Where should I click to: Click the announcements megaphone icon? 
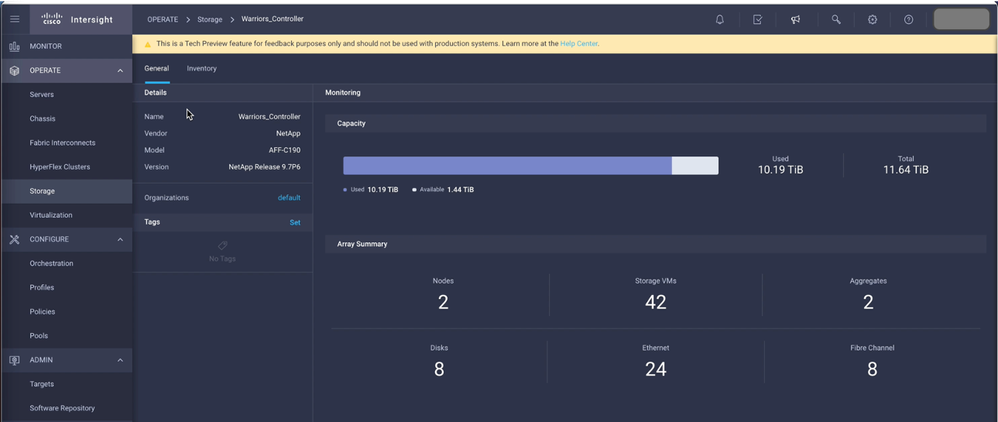[x=796, y=20]
